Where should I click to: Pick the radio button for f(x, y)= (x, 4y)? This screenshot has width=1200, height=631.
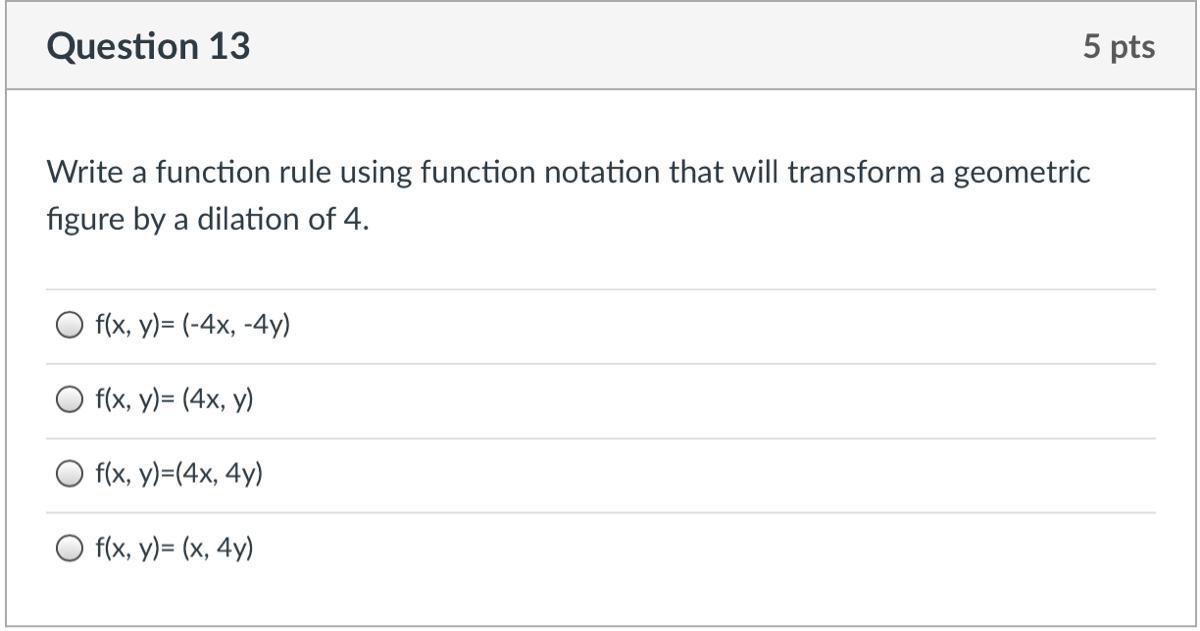(x=69, y=548)
